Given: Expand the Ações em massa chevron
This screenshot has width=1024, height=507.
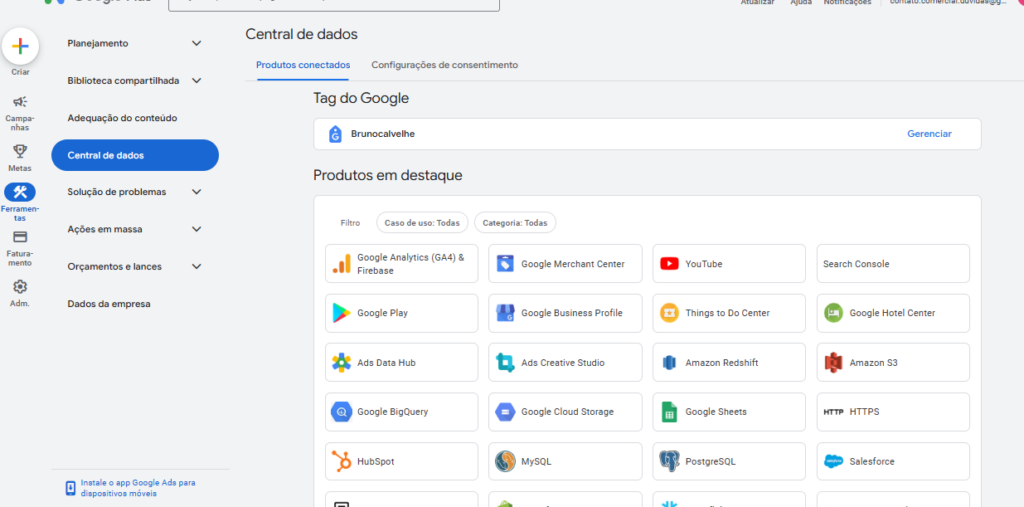Looking at the screenshot, I should point(197,229).
